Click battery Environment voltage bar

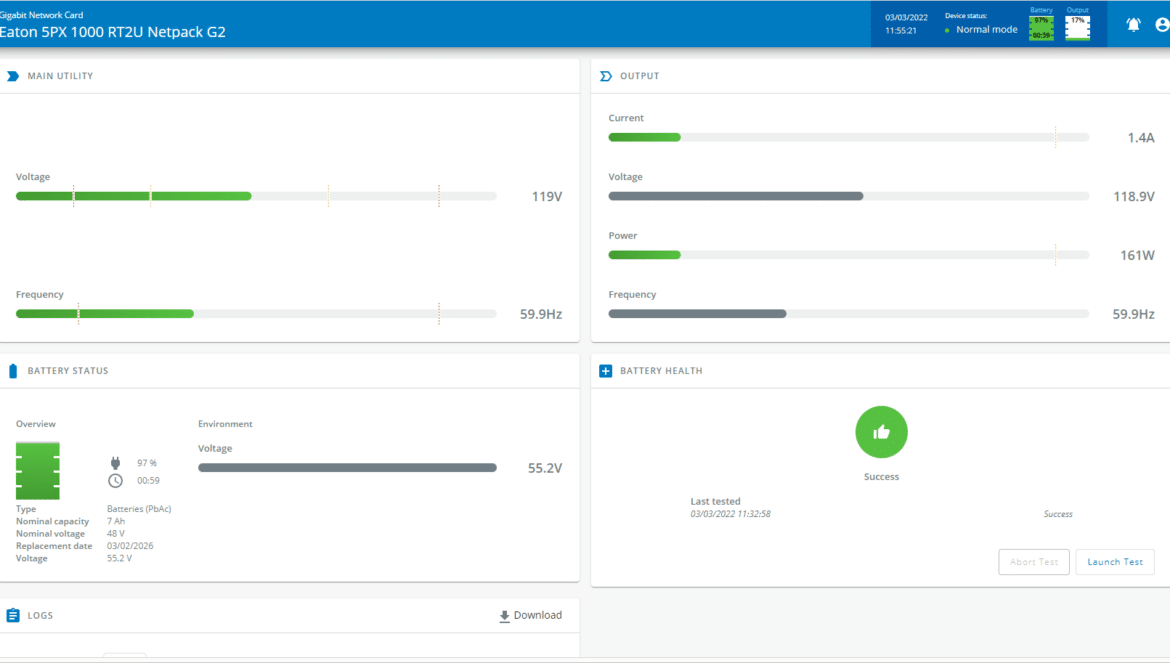(x=347, y=468)
